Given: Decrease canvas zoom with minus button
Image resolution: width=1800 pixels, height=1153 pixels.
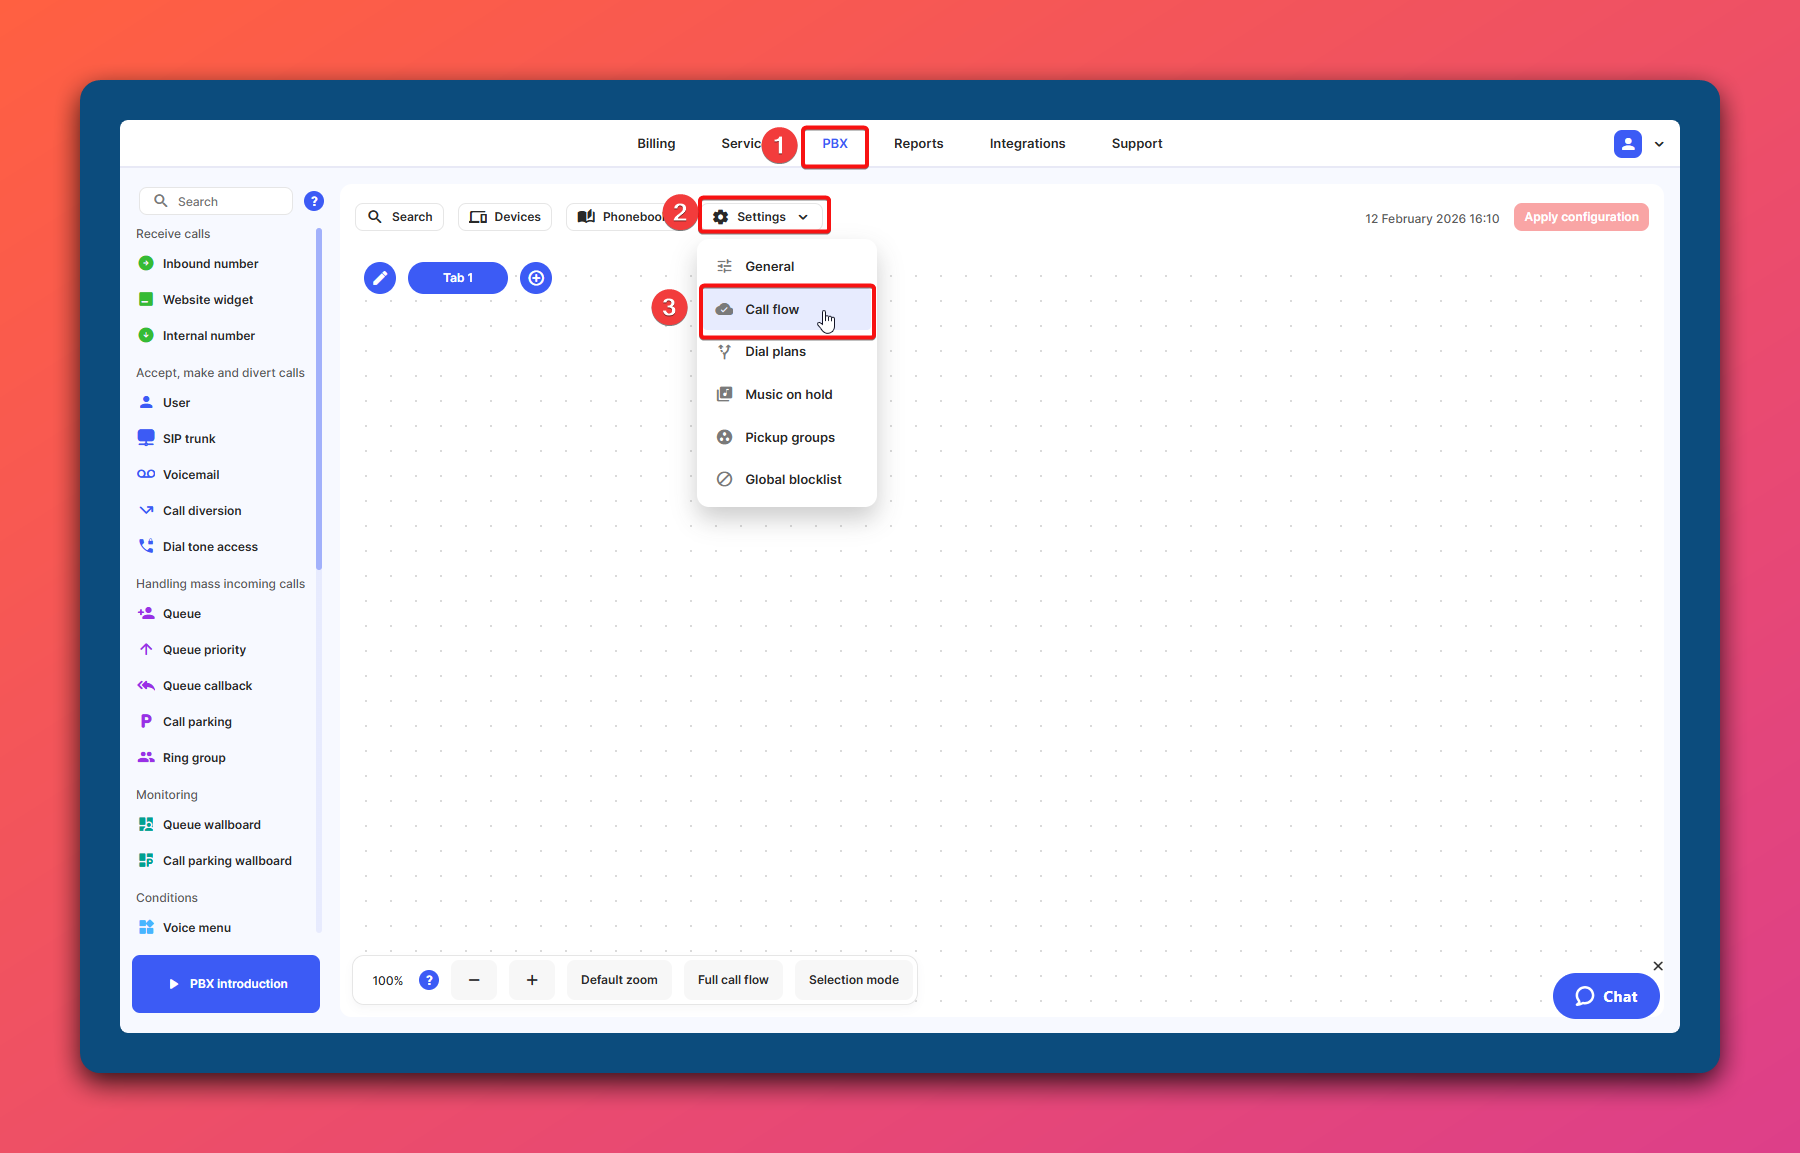Looking at the screenshot, I should (x=474, y=980).
